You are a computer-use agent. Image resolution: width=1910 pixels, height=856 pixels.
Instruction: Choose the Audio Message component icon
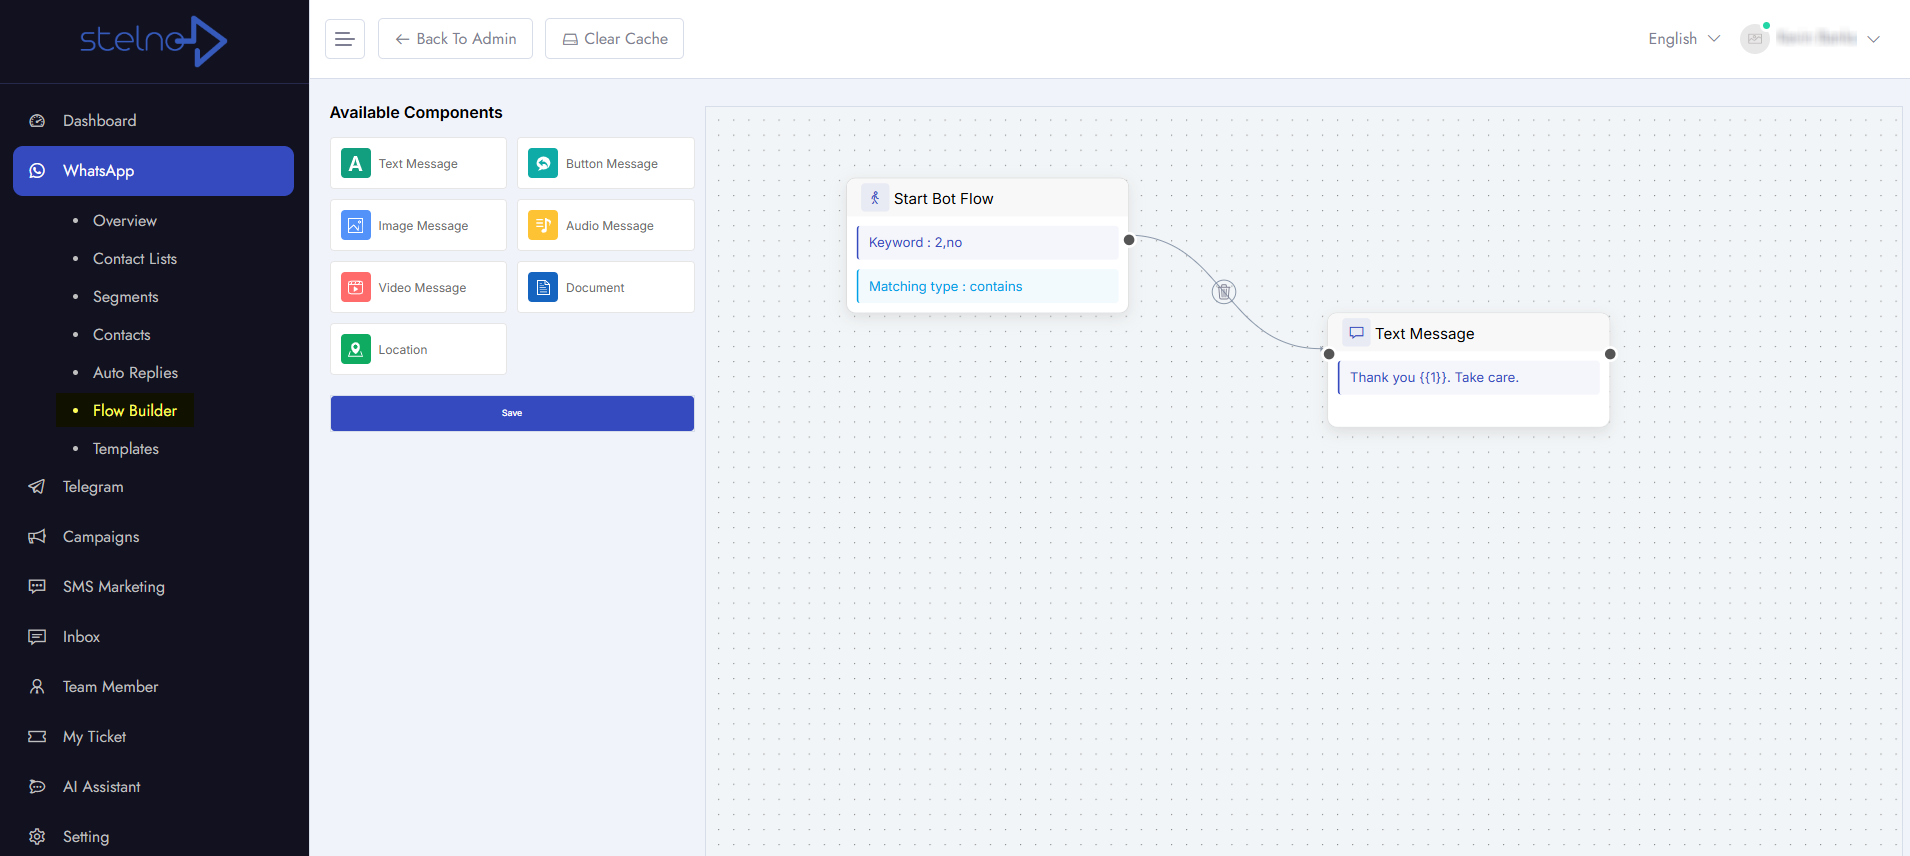point(542,225)
